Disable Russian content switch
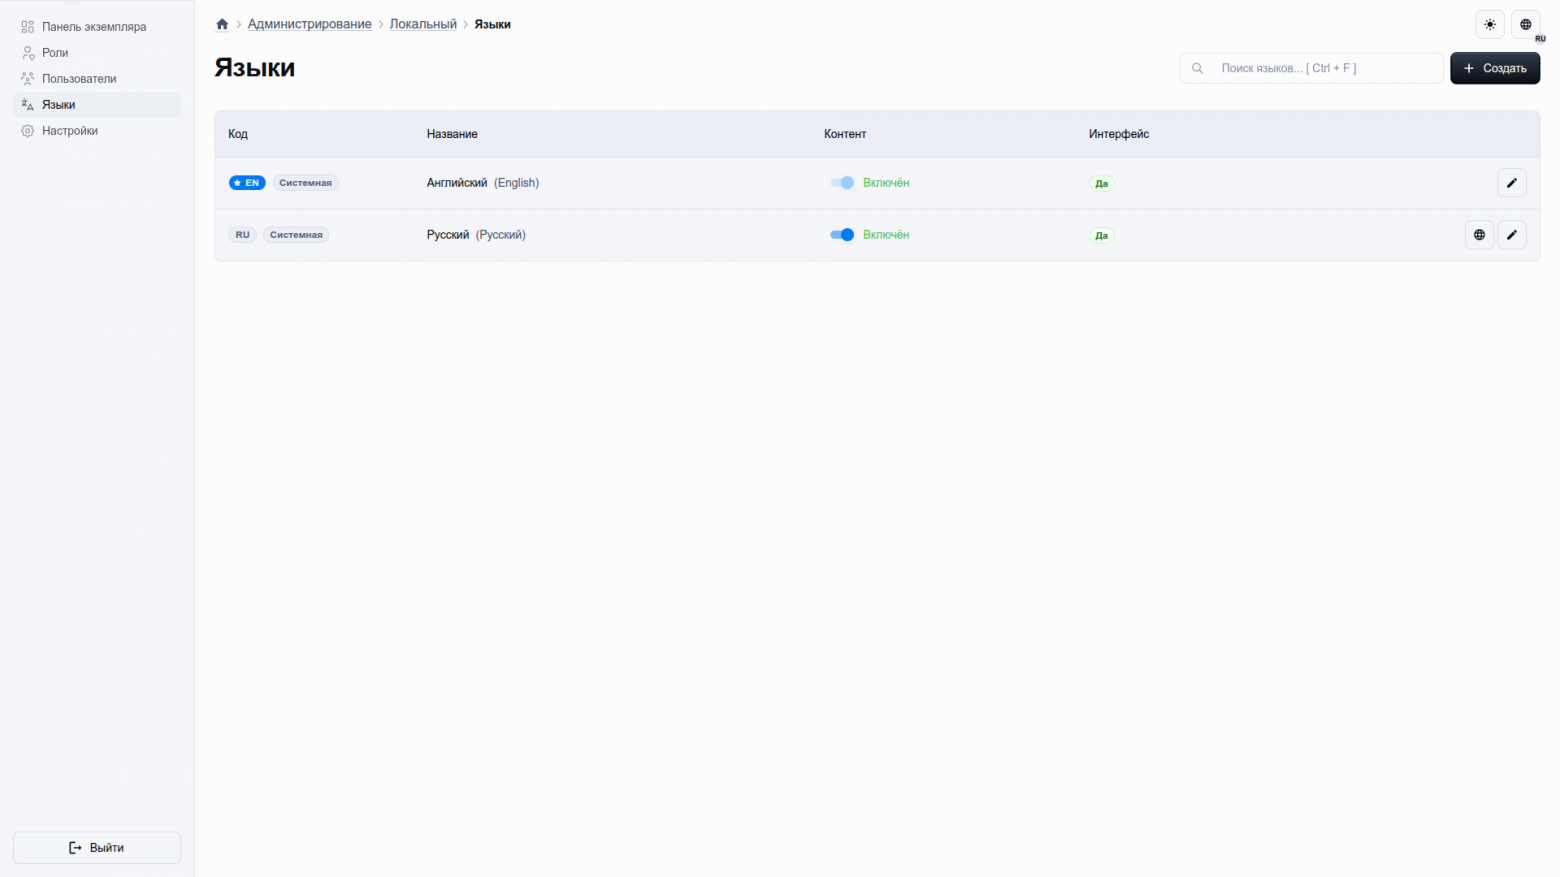 tap(842, 235)
